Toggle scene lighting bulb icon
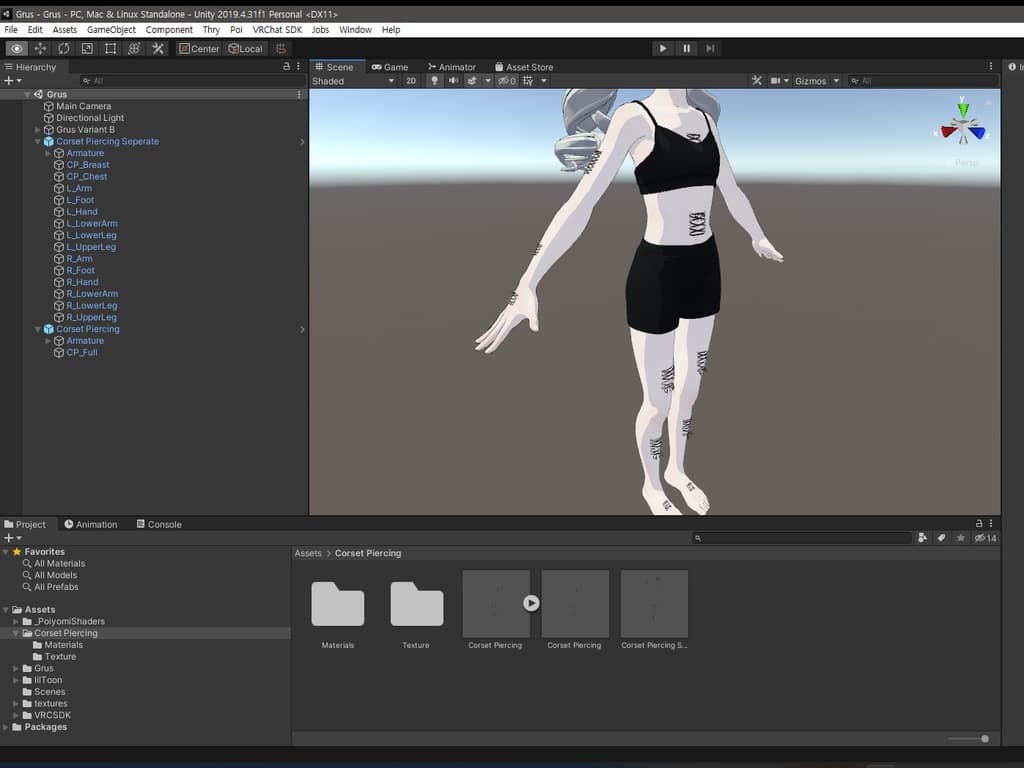 coord(435,81)
